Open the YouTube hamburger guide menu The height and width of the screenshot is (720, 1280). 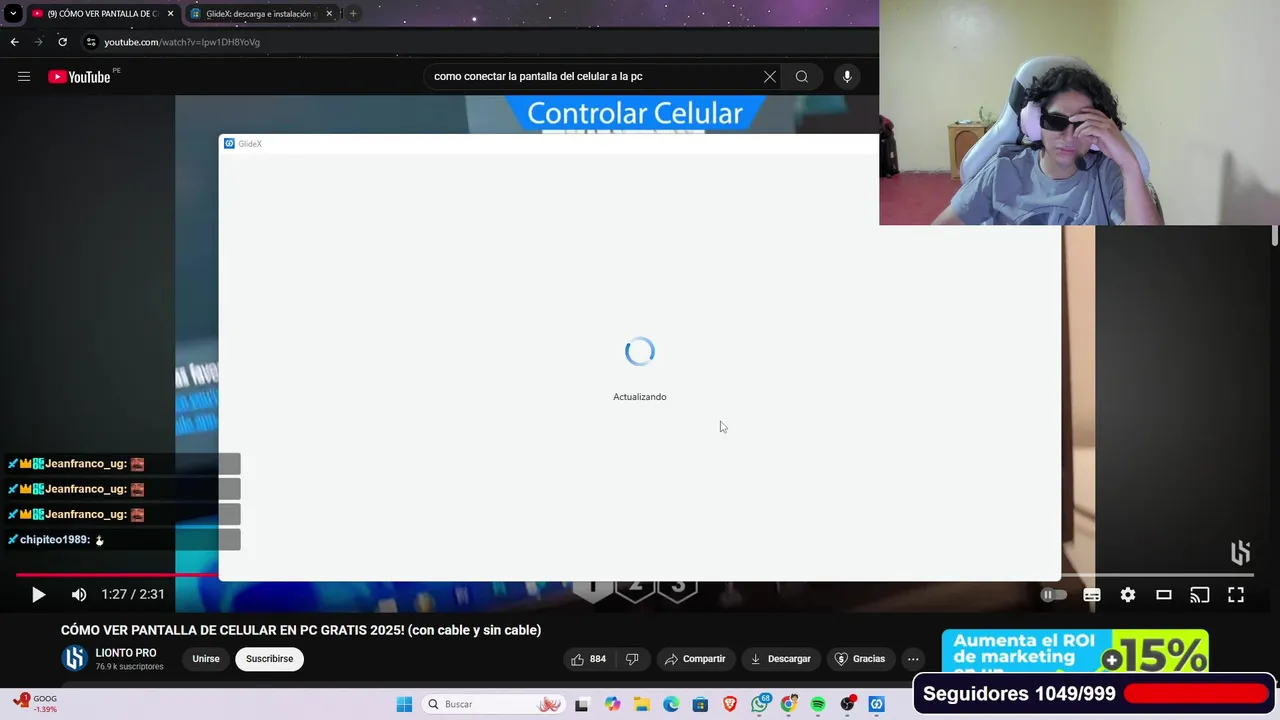point(24,77)
